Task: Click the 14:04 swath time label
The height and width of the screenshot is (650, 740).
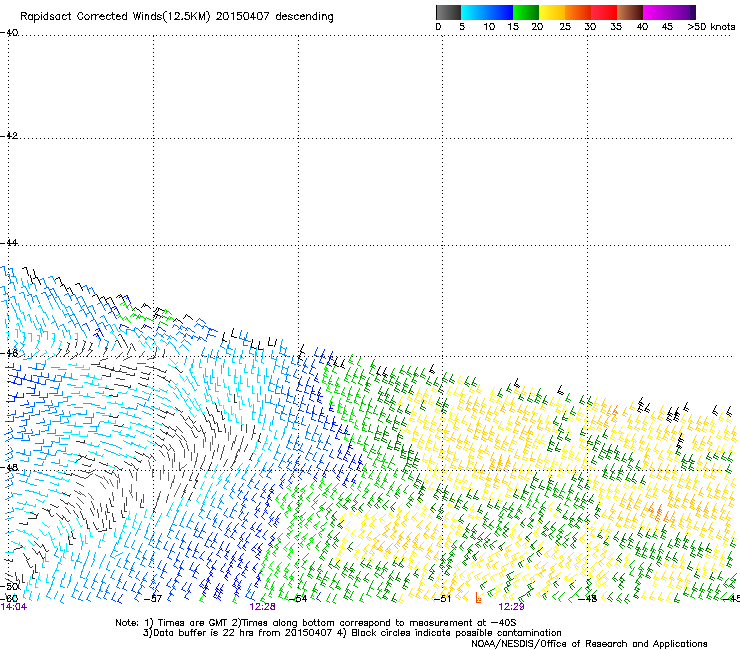Action: point(14,607)
